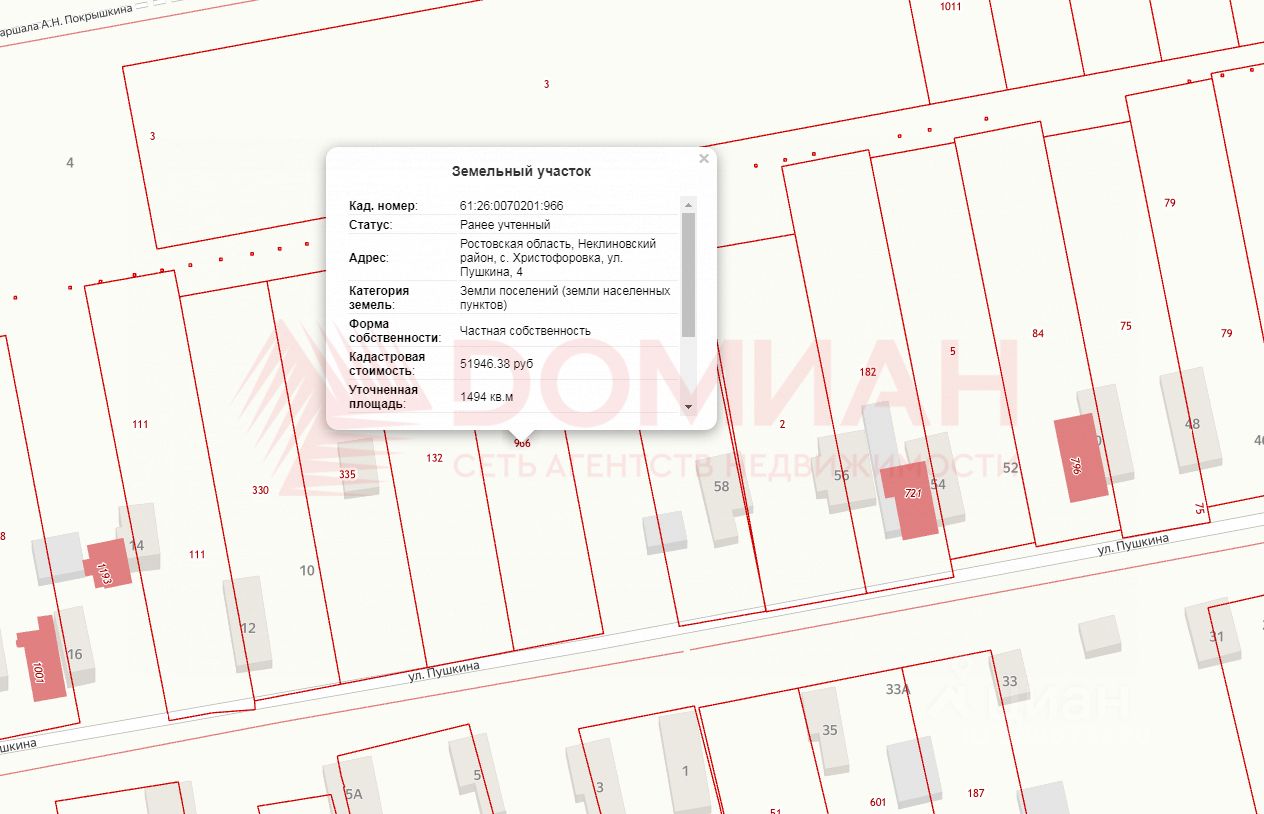1264x814 pixels.
Task: Select red building 721 on the map
Action: 909,502
